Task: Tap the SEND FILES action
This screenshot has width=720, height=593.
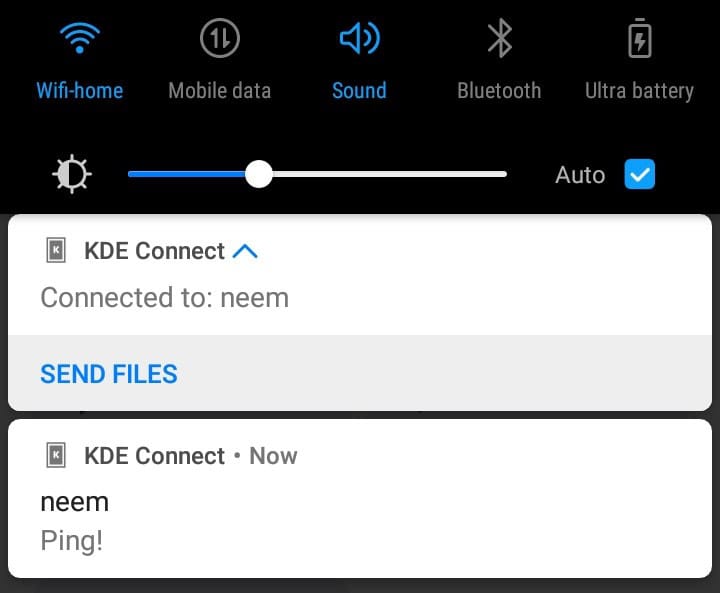Action: point(109,374)
